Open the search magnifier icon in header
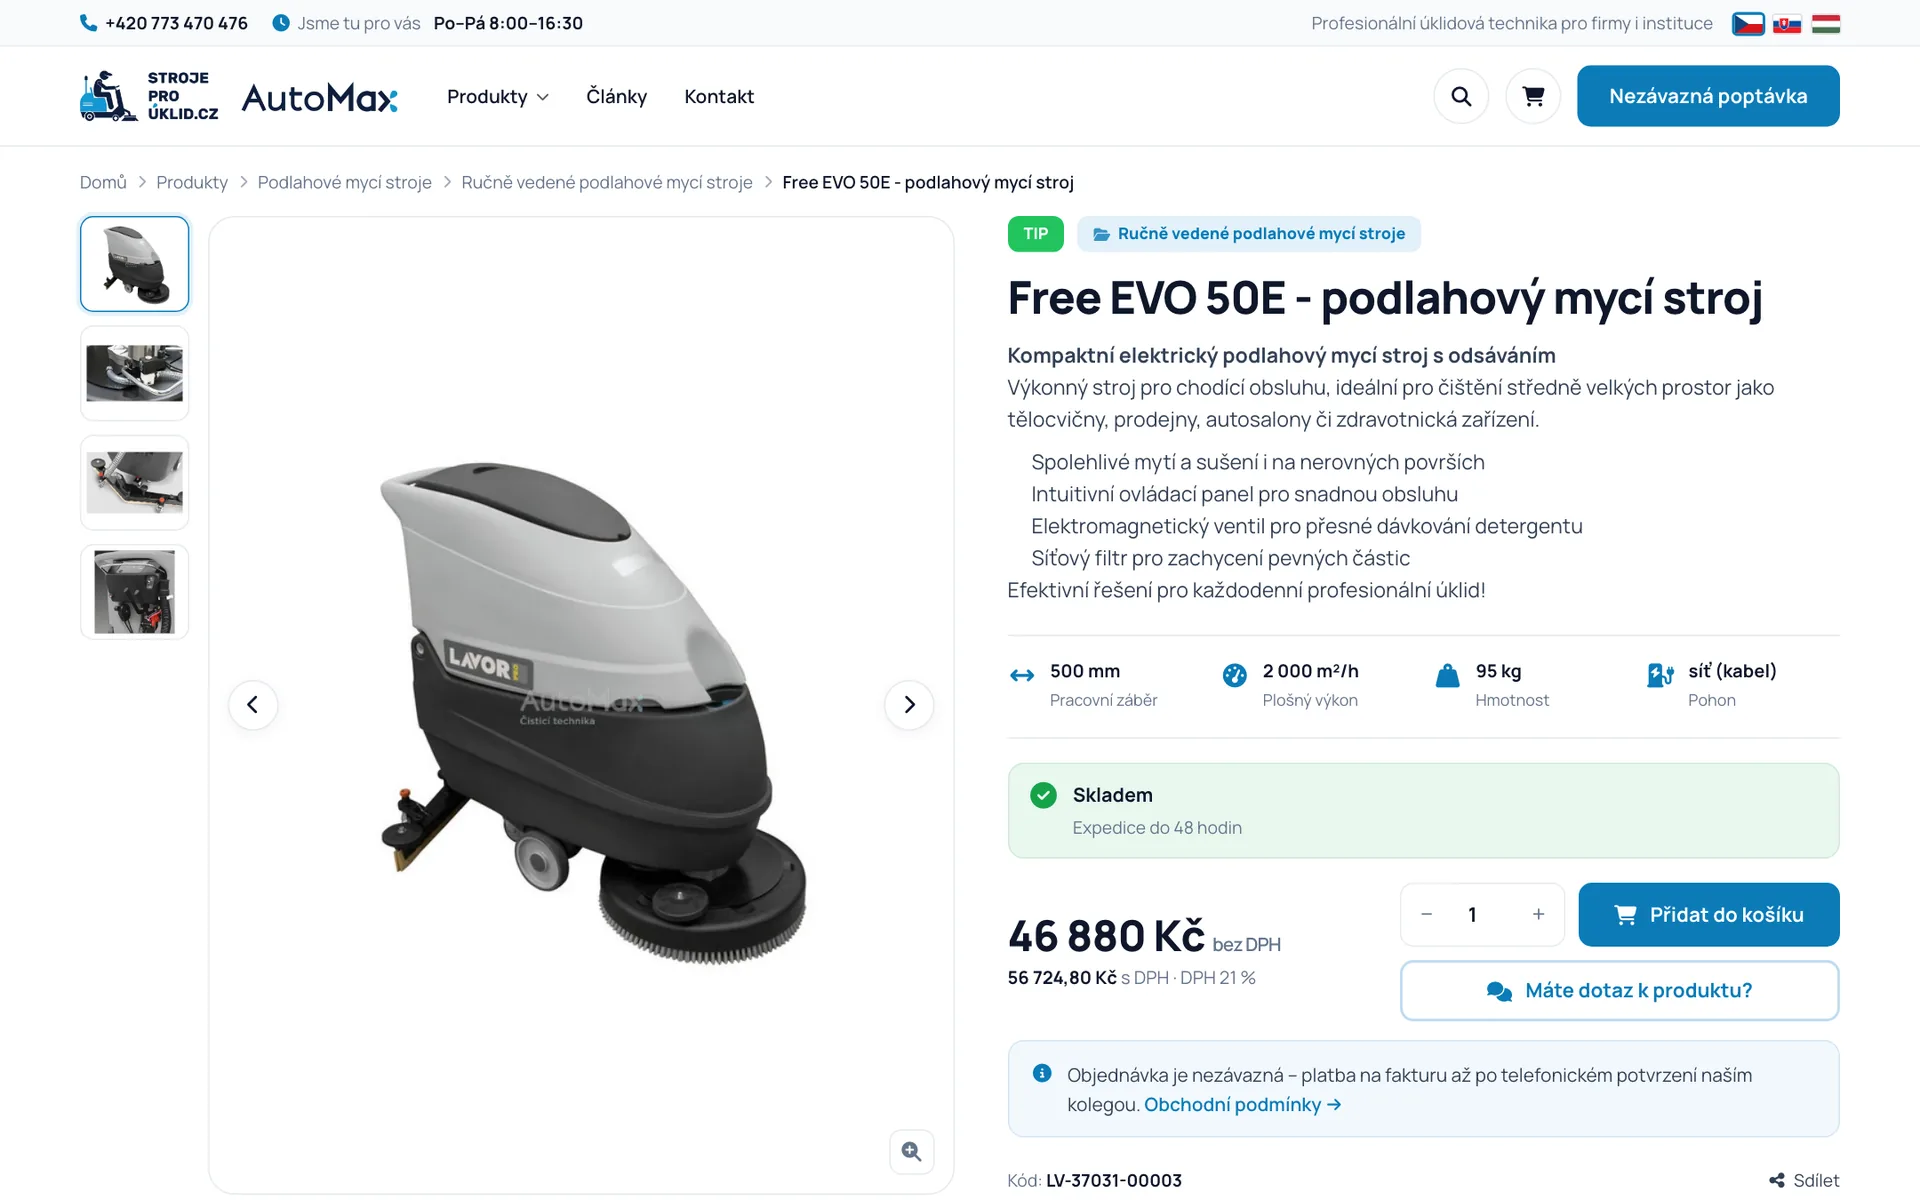The height and width of the screenshot is (1200, 1920). tap(1461, 96)
